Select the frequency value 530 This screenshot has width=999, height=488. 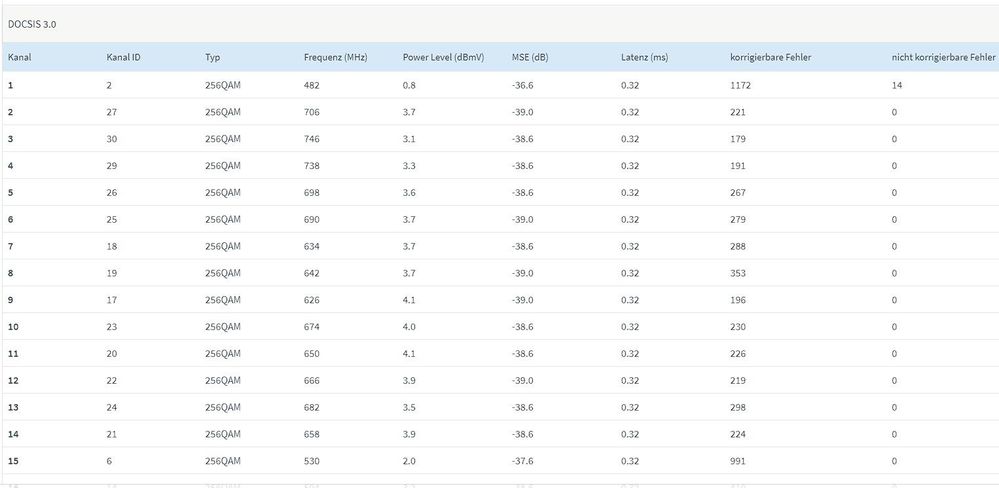pos(311,461)
